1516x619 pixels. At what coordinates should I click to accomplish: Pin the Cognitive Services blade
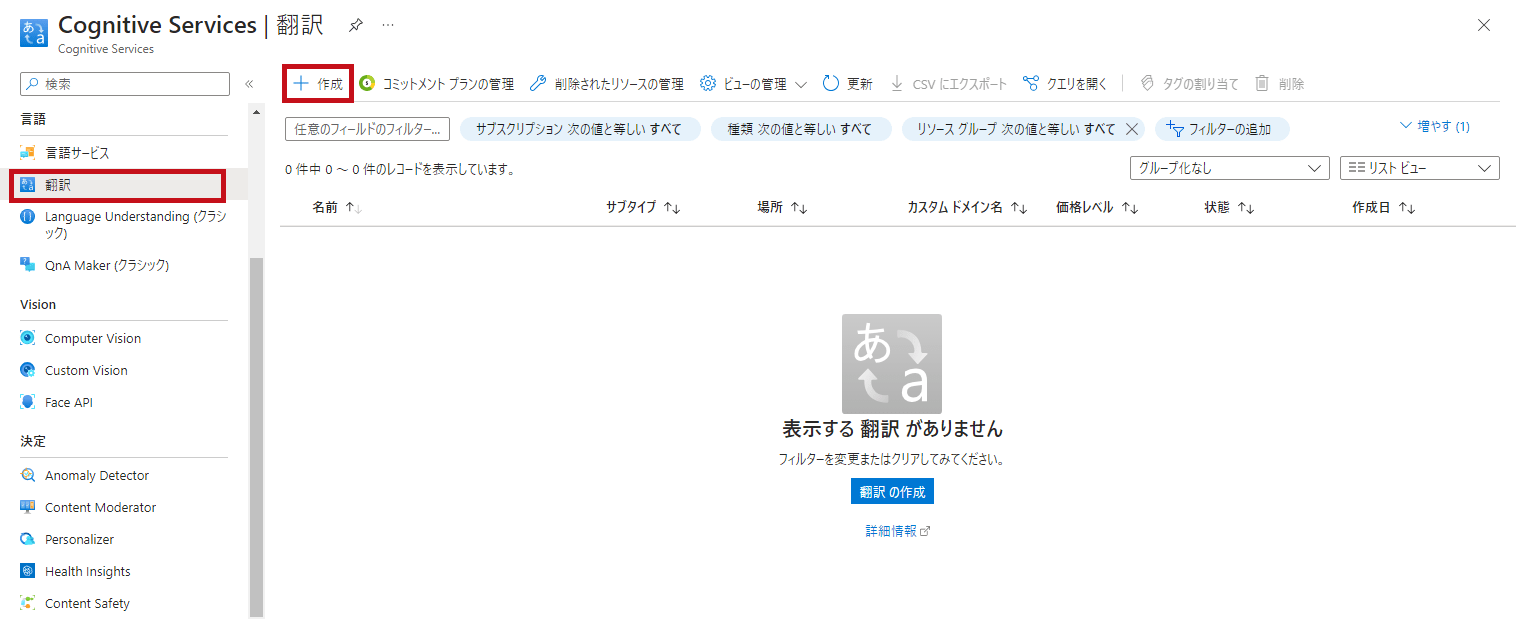coord(355,25)
